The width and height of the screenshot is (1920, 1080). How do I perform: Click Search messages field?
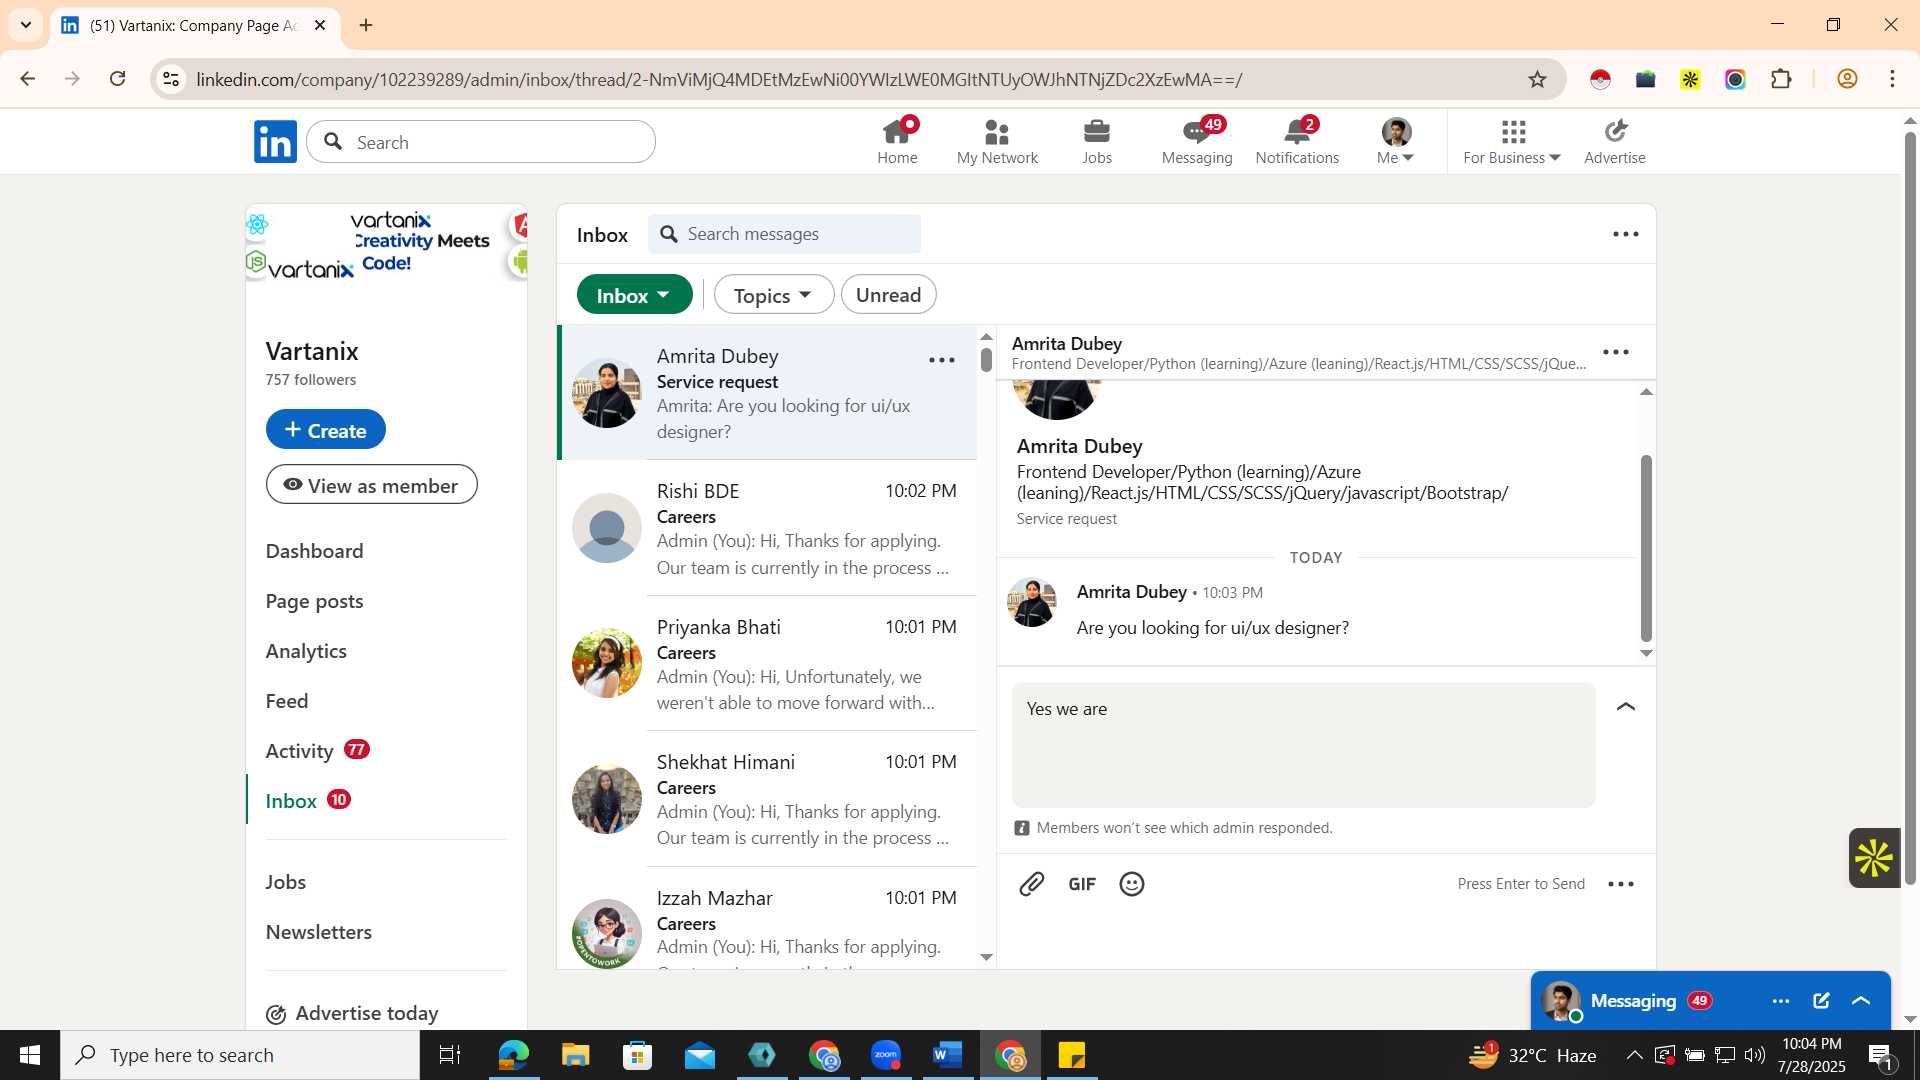click(x=784, y=234)
